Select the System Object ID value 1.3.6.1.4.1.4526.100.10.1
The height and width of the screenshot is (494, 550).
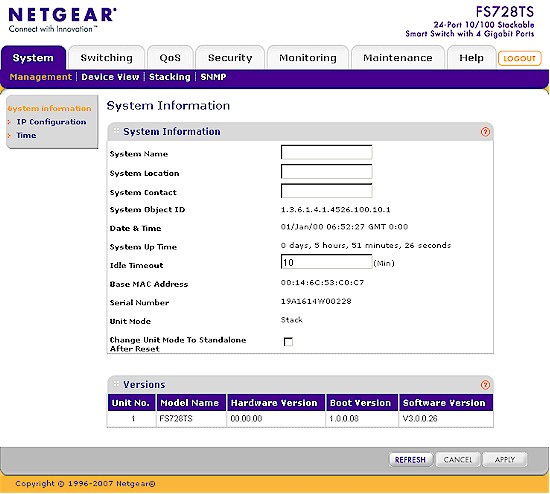coord(336,209)
